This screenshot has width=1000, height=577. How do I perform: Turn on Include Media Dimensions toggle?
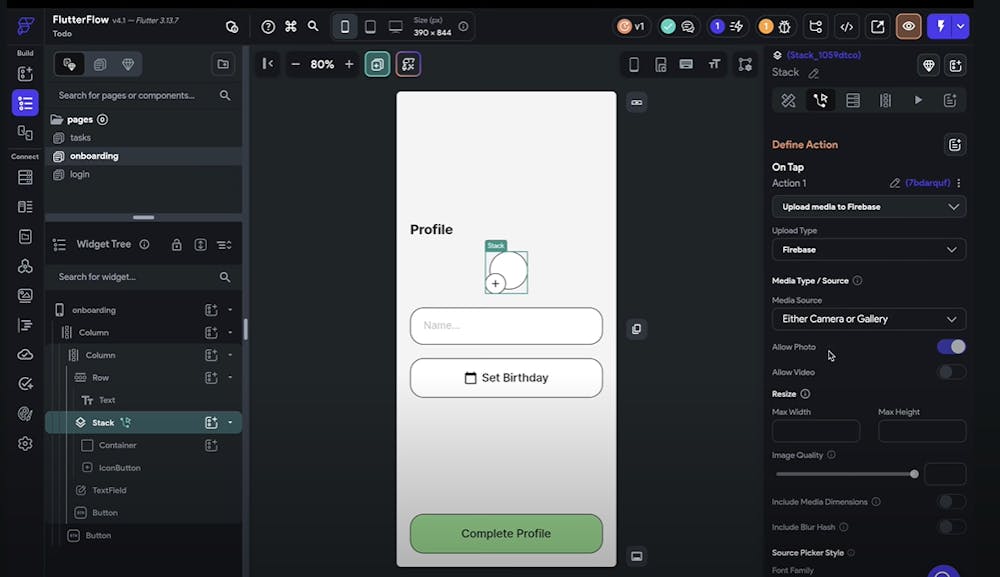click(x=951, y=502)
